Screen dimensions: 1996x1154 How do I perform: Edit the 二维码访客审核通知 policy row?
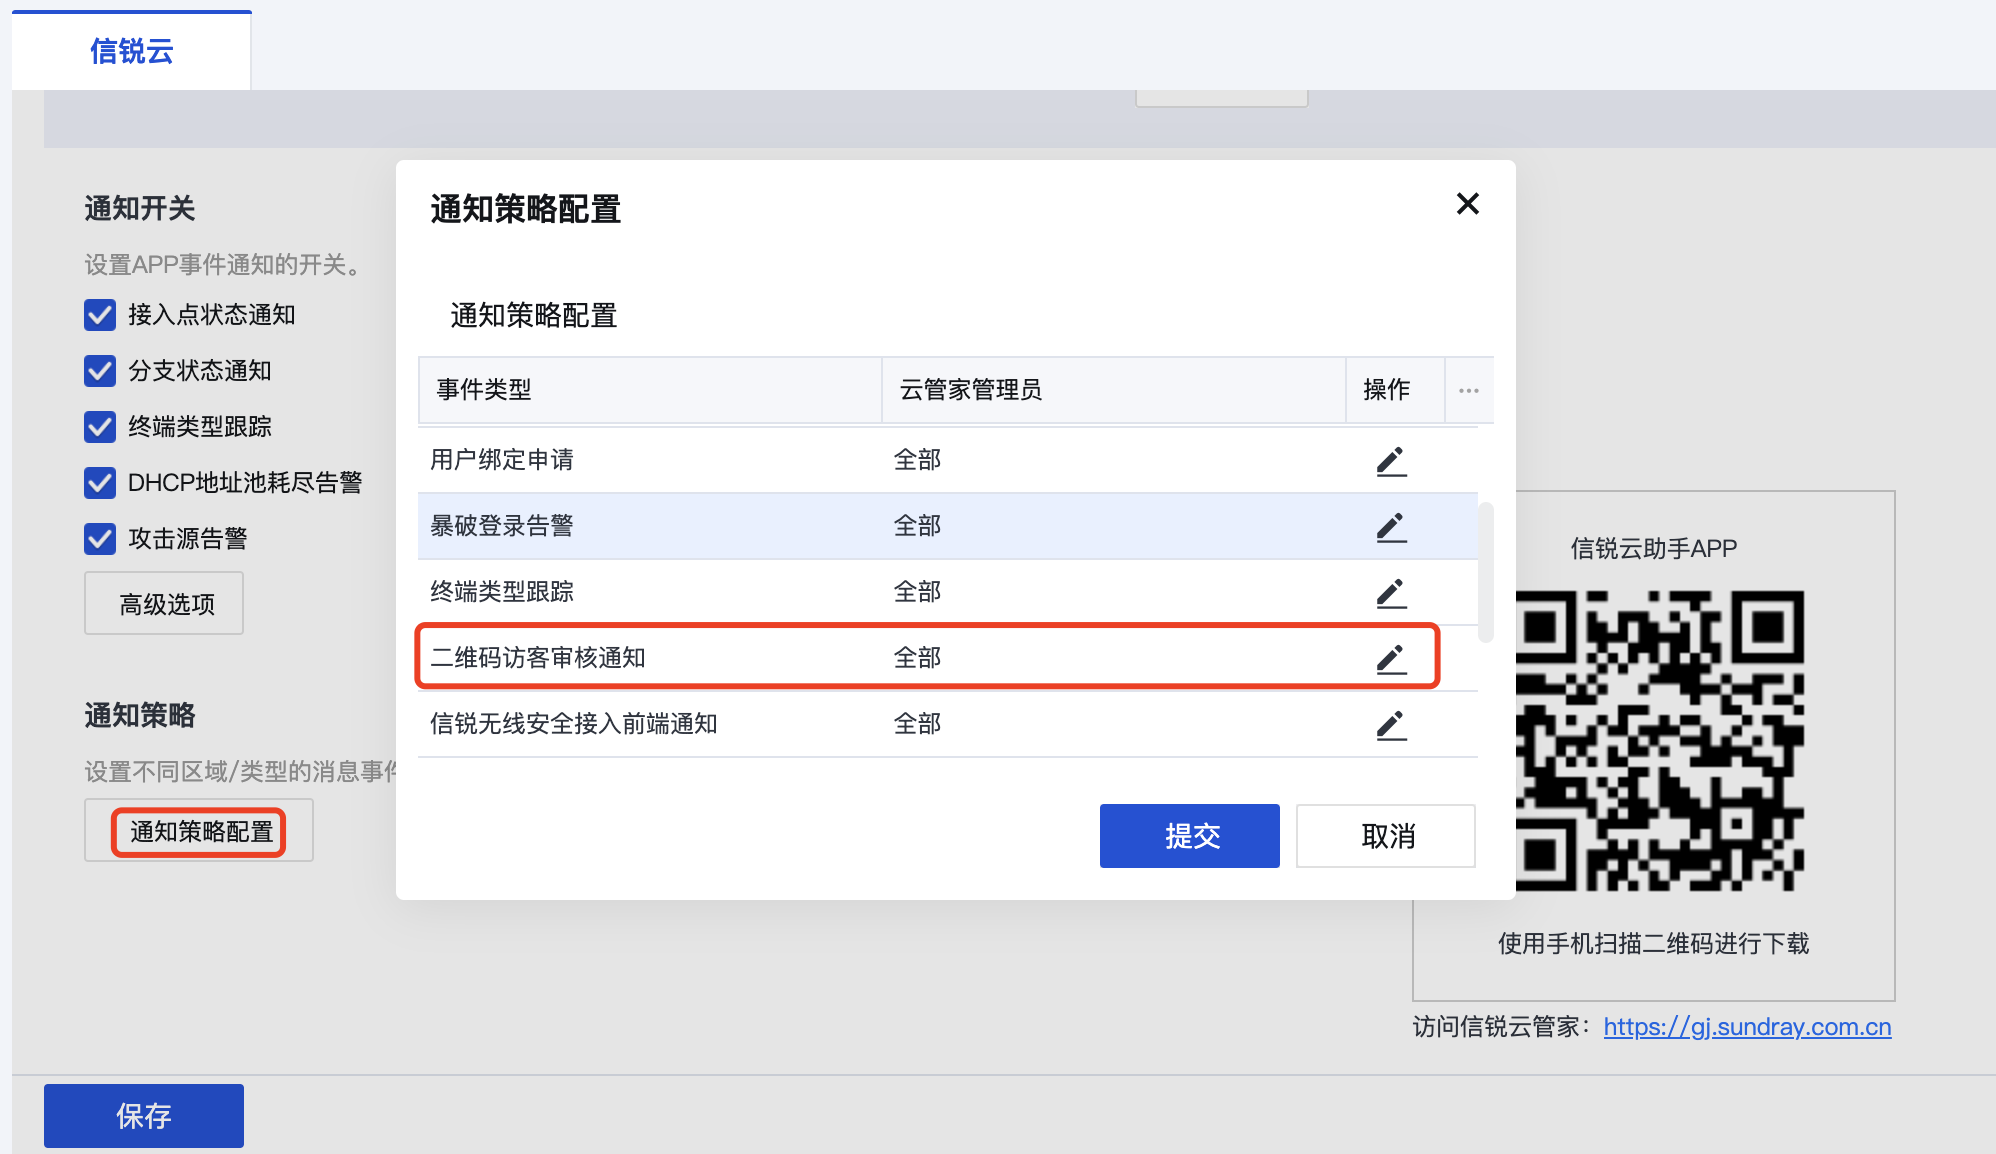(x=1391, y=659)
